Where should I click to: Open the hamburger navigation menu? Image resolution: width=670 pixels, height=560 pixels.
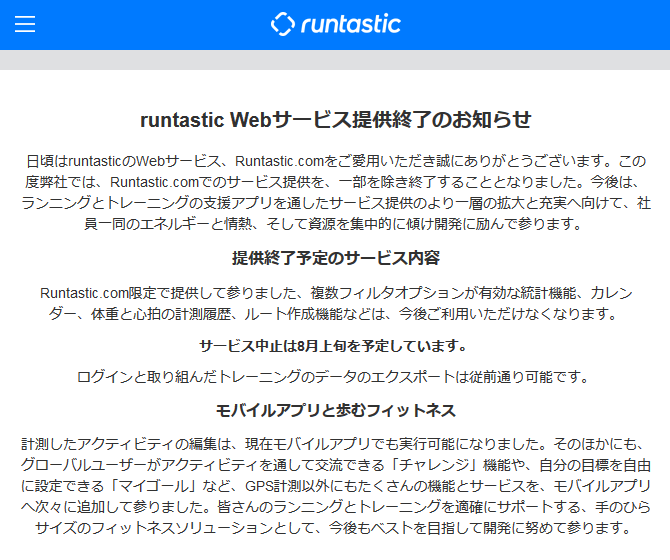pos(25,24)
